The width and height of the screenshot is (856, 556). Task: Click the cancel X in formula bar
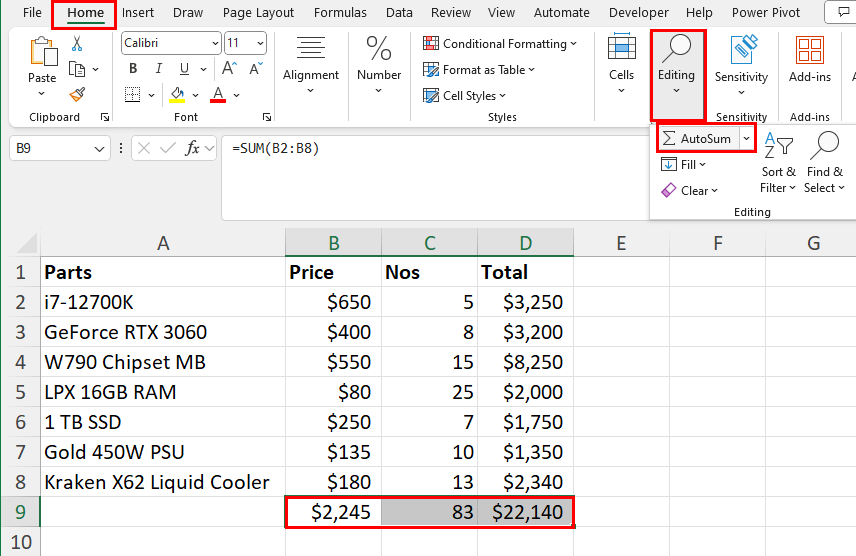pyautogui.click(x=144, y=148)
